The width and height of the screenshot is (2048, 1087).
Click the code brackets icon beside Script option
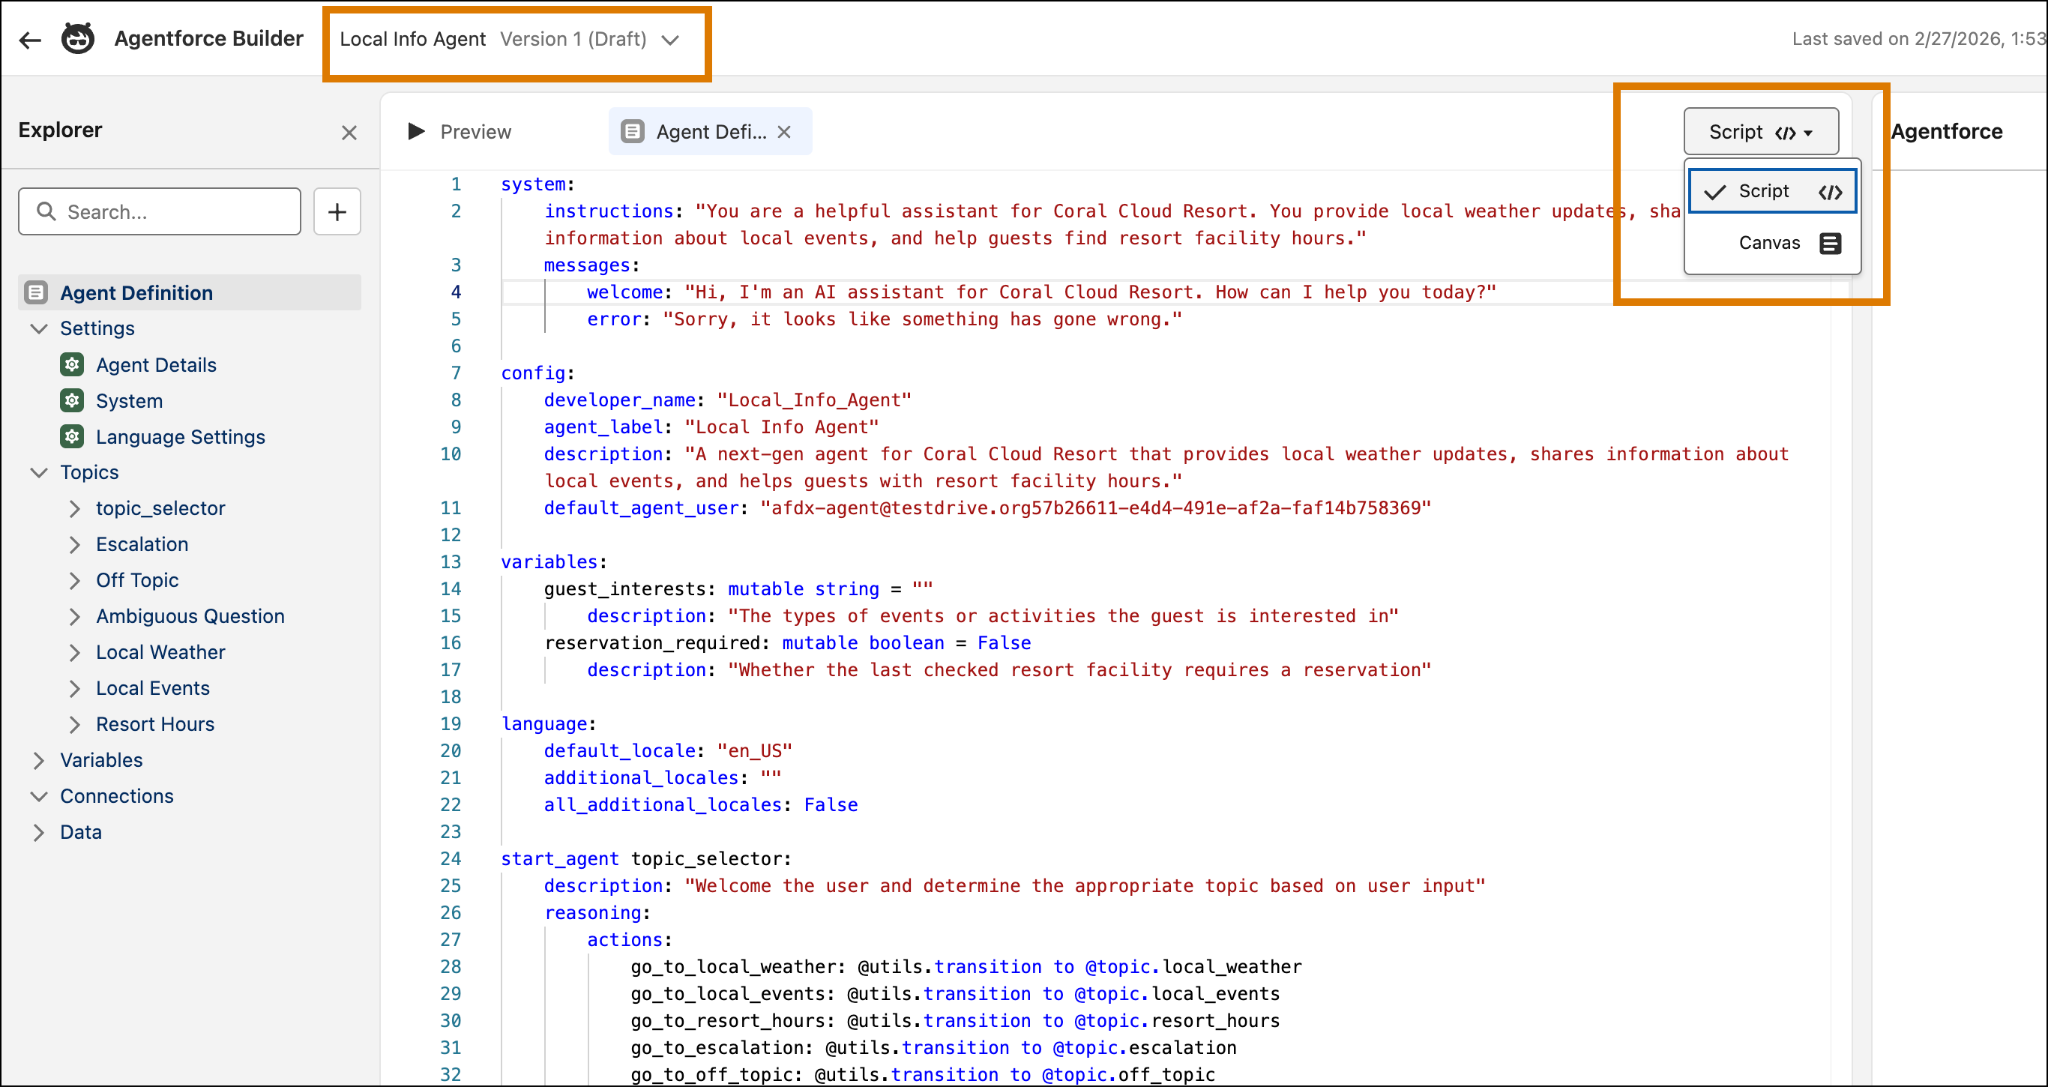point(1830,192)
